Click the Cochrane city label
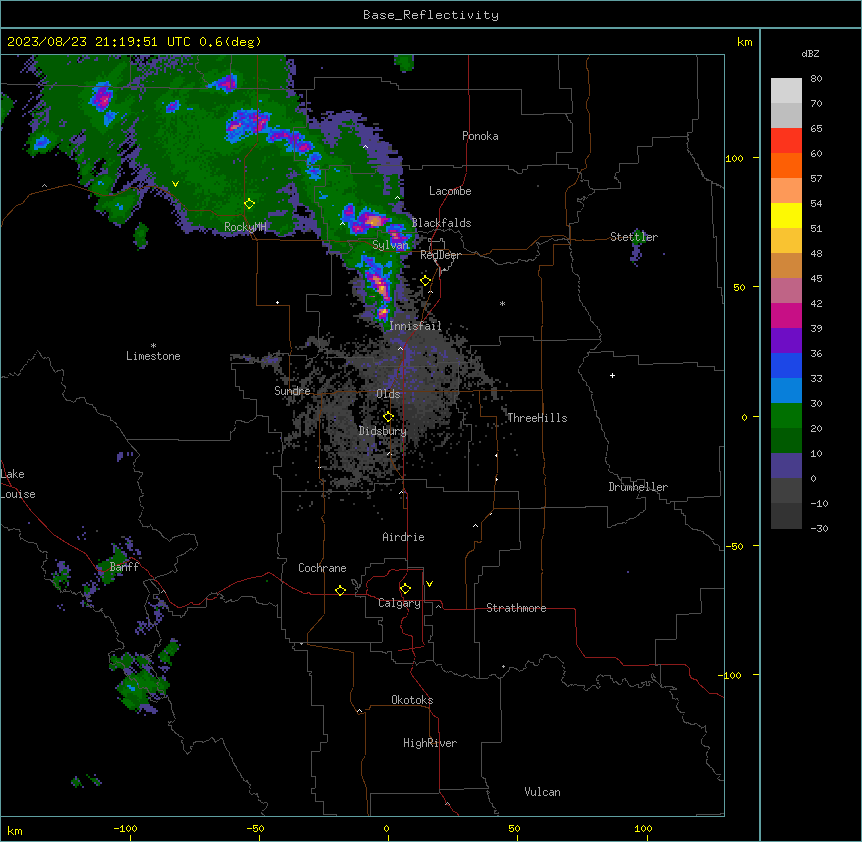862x842 pixels. (322, 568)
